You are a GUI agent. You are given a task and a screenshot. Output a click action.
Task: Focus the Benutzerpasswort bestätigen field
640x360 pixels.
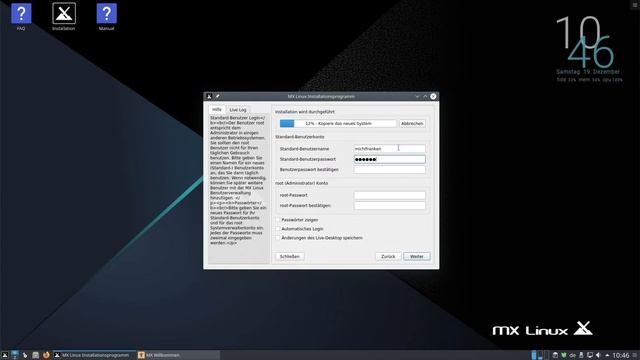tap(389, 169)
